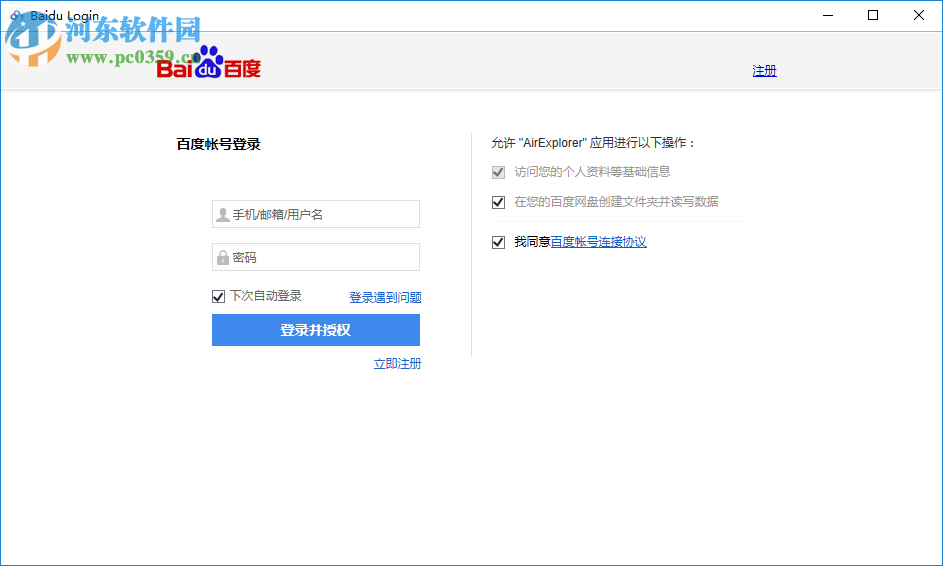Click the 百度帐号登录 heading text
The image size is (943, 566).
point(218,144)
